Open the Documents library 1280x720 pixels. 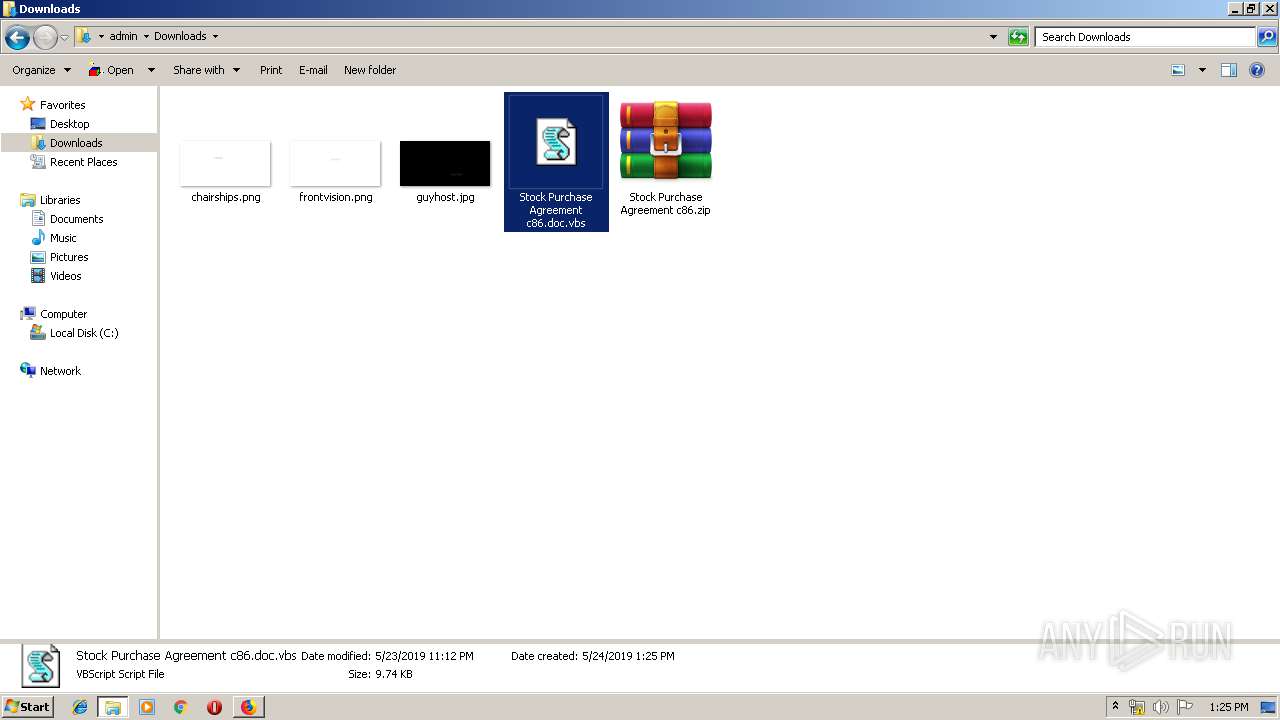click(x=76, y=219)
